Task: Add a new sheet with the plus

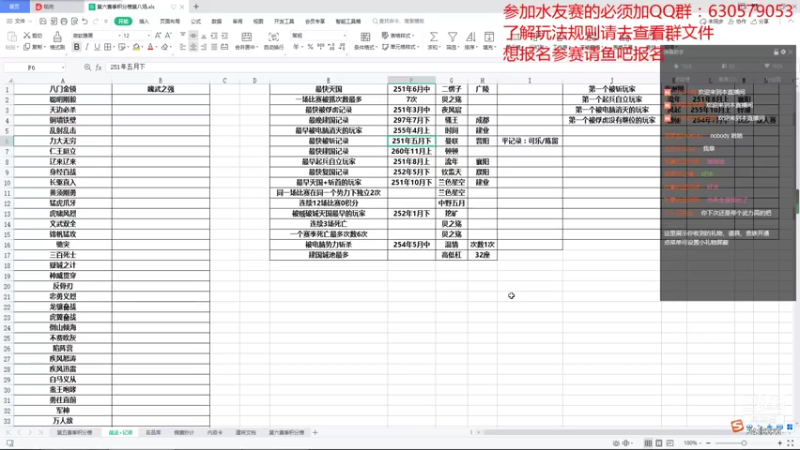Action: point(315,433)
